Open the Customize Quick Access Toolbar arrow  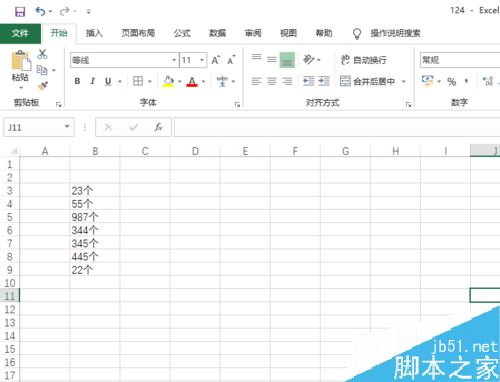click(88, 12)
